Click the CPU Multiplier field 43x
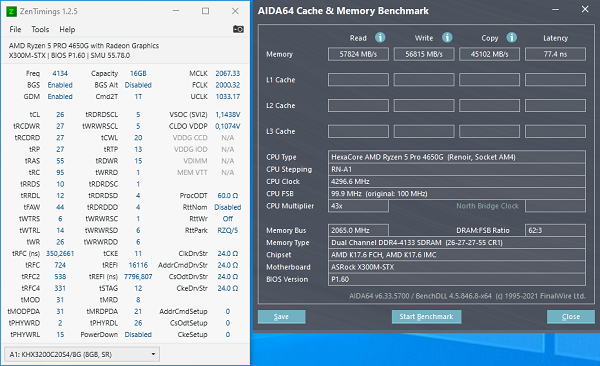 [358, 206]
